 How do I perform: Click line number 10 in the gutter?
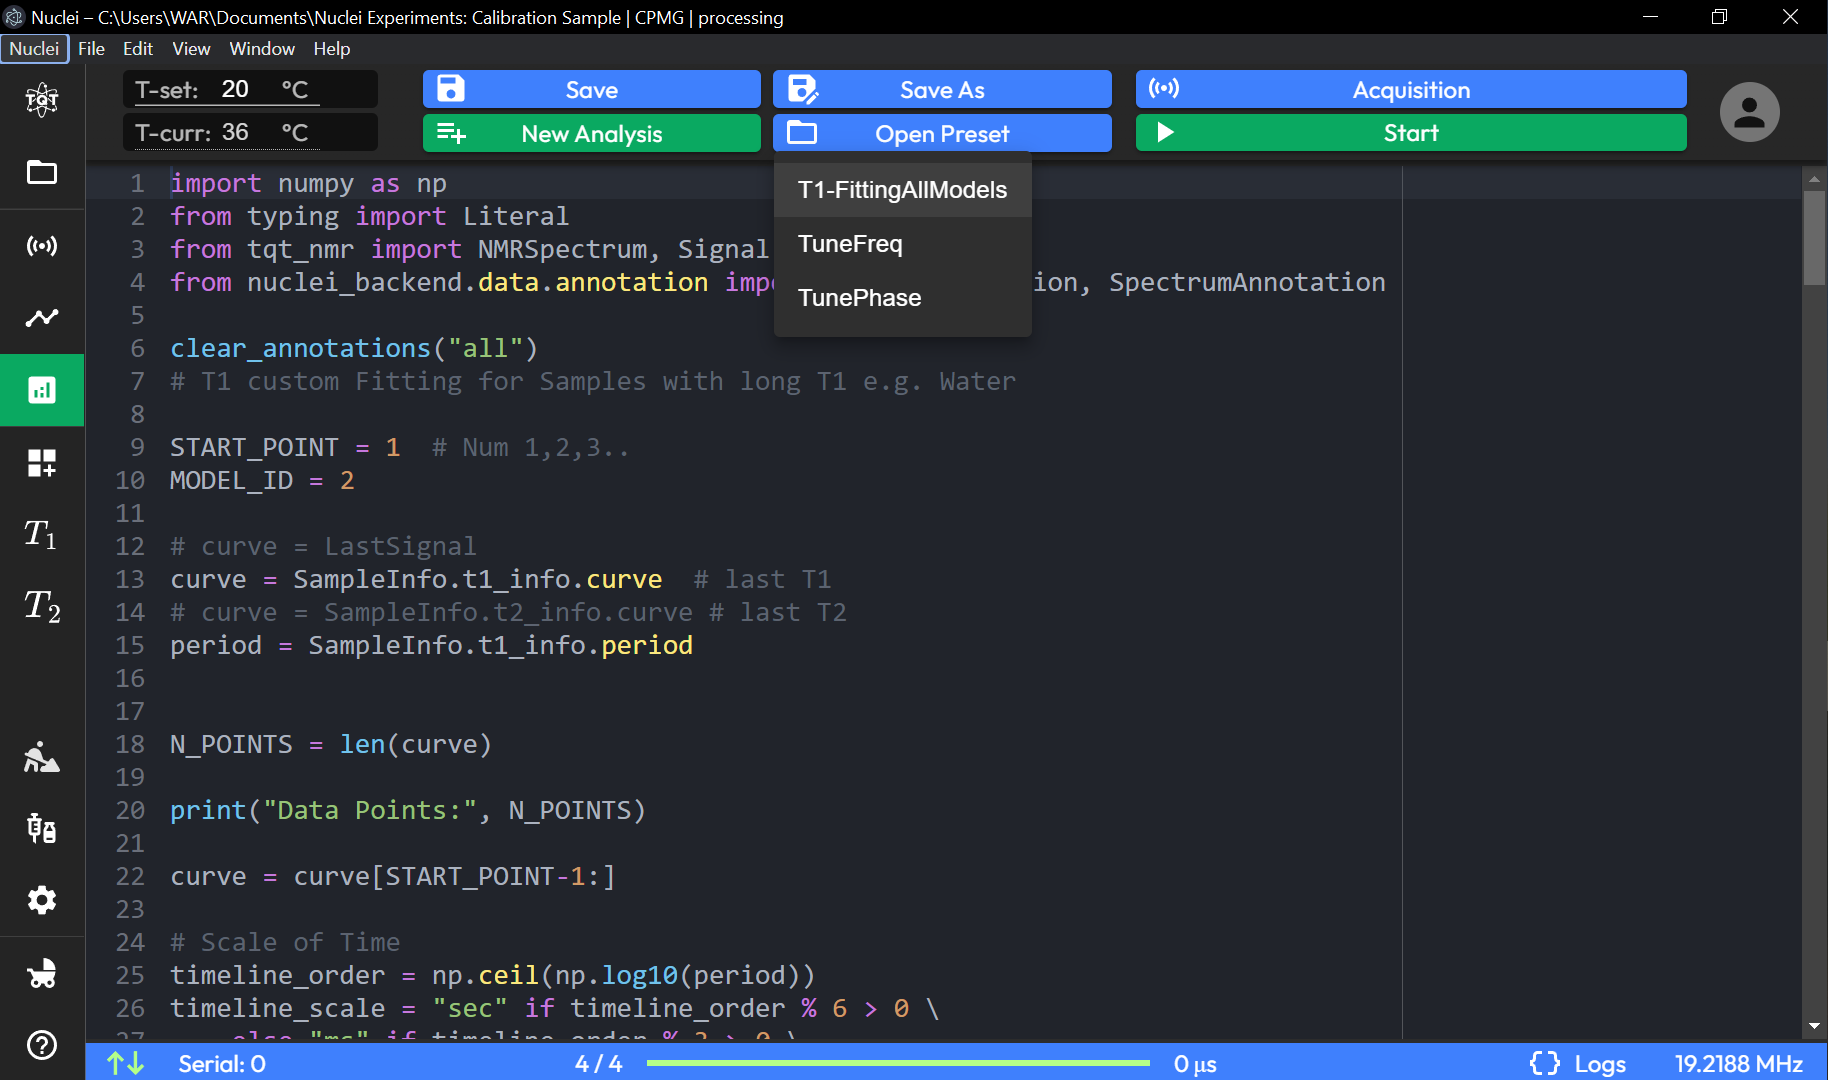130,480
